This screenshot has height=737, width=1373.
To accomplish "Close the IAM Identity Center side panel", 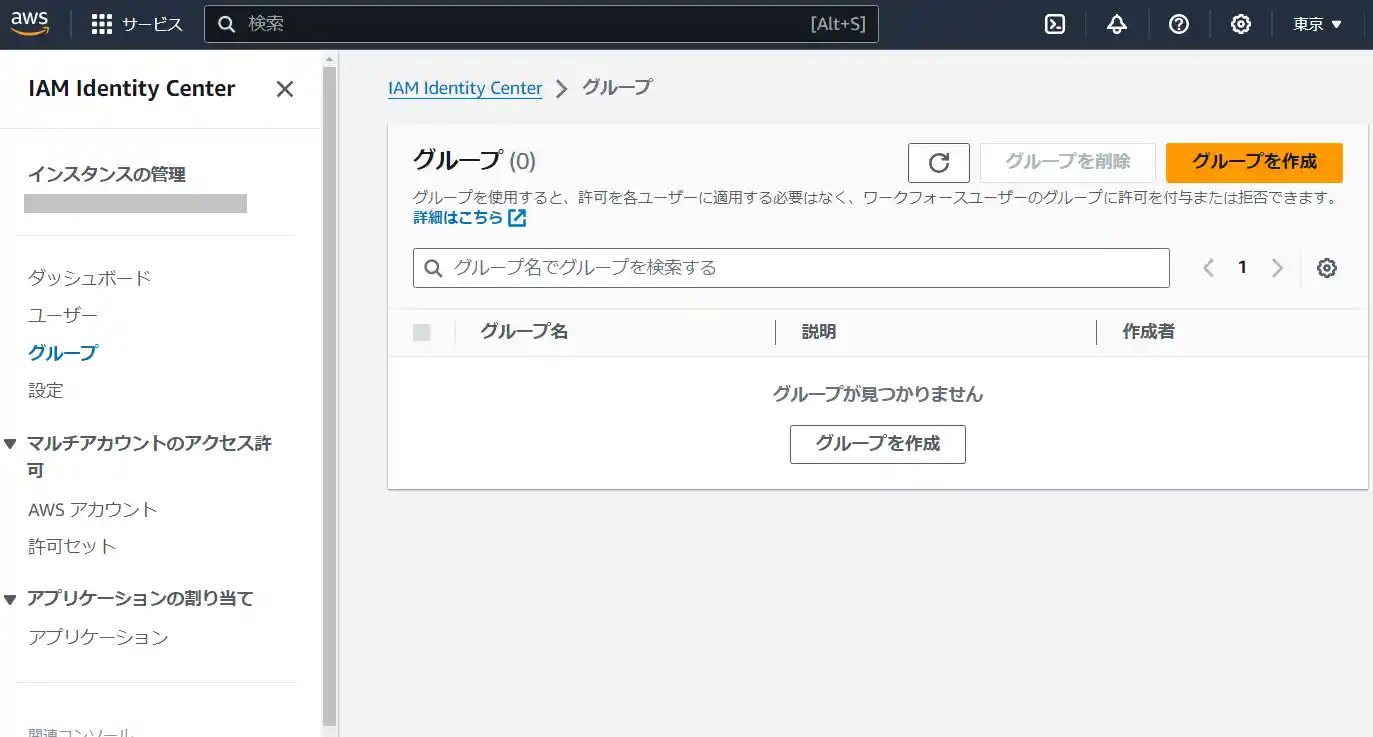I will coord(284,89).
